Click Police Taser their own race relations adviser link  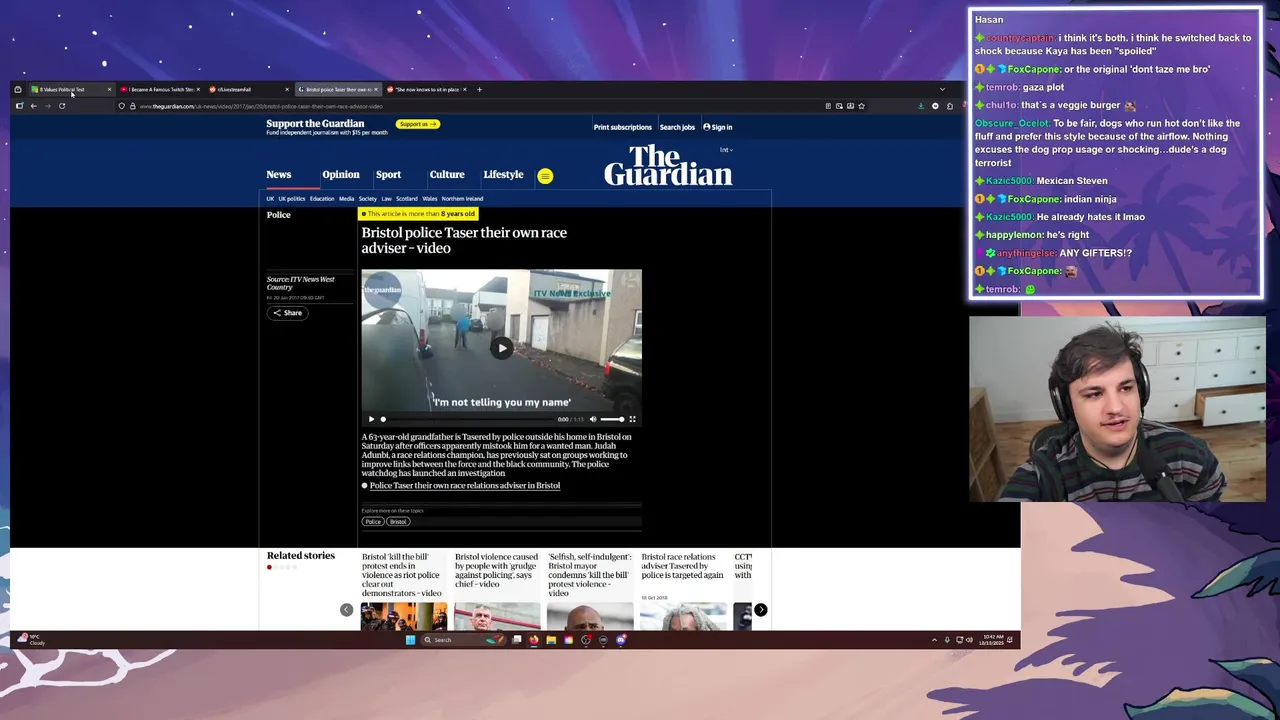tap(465, 486)
